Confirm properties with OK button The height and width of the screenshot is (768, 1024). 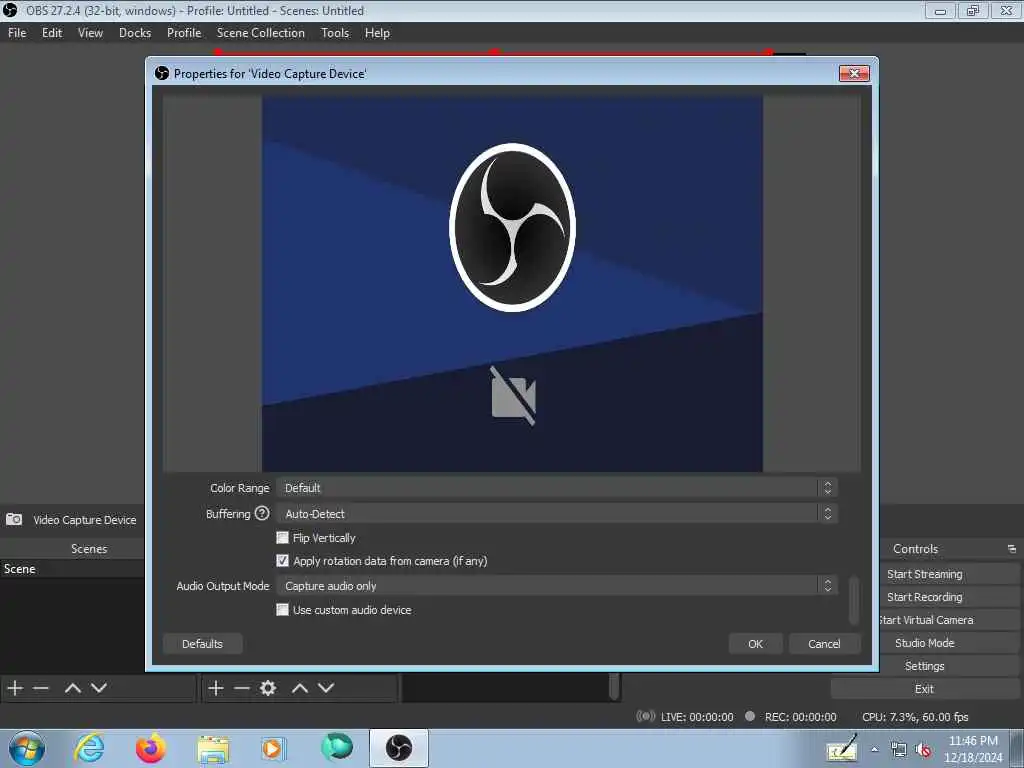pos(755,643)
